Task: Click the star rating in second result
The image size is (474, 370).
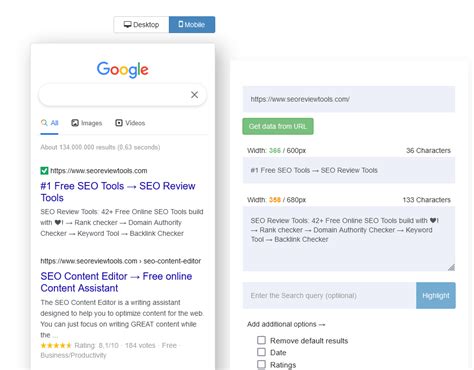Action: [56, 345]
